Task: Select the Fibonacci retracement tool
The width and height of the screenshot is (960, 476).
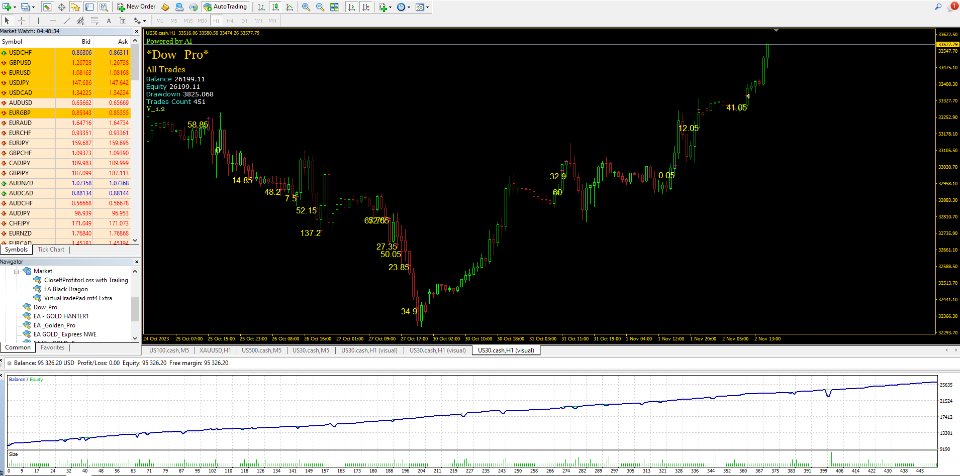Action: pos(95,21)
